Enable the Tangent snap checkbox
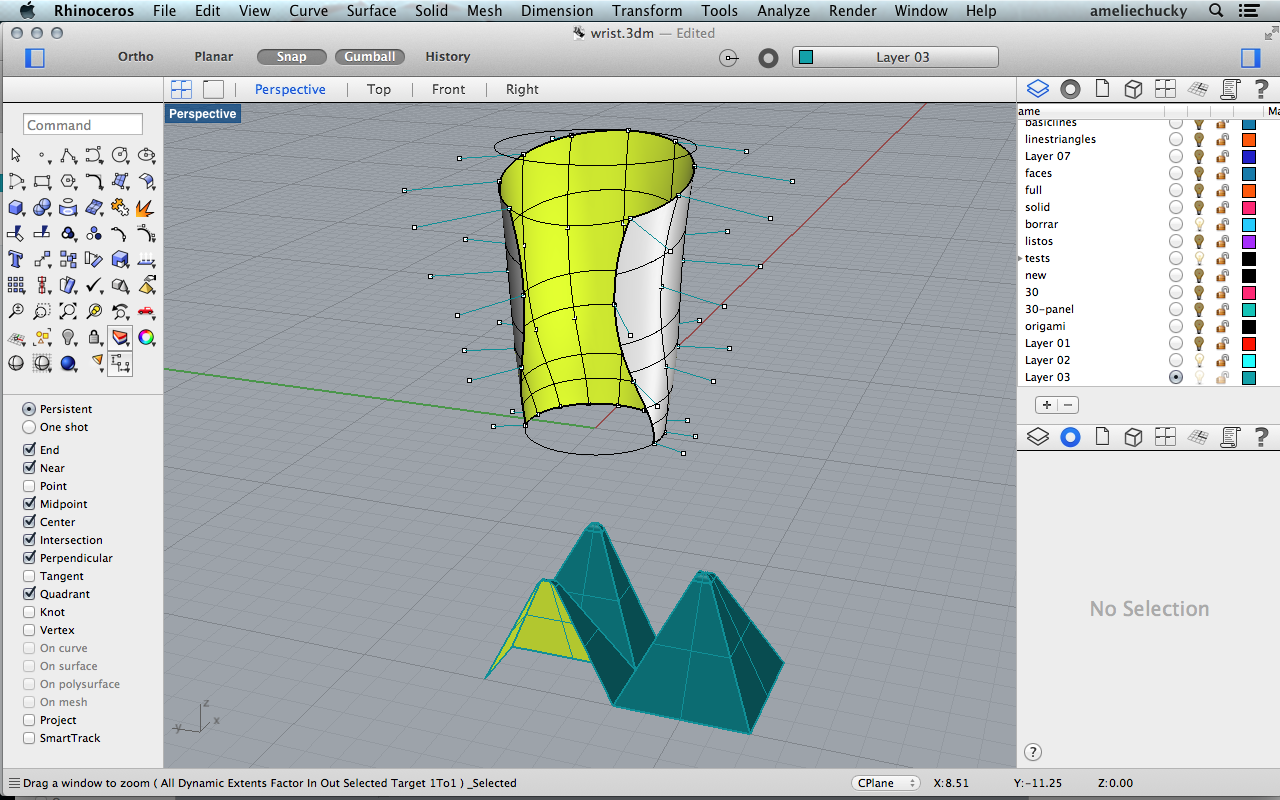Viewport: 1280px width, 800px height. tap(30, 576)
